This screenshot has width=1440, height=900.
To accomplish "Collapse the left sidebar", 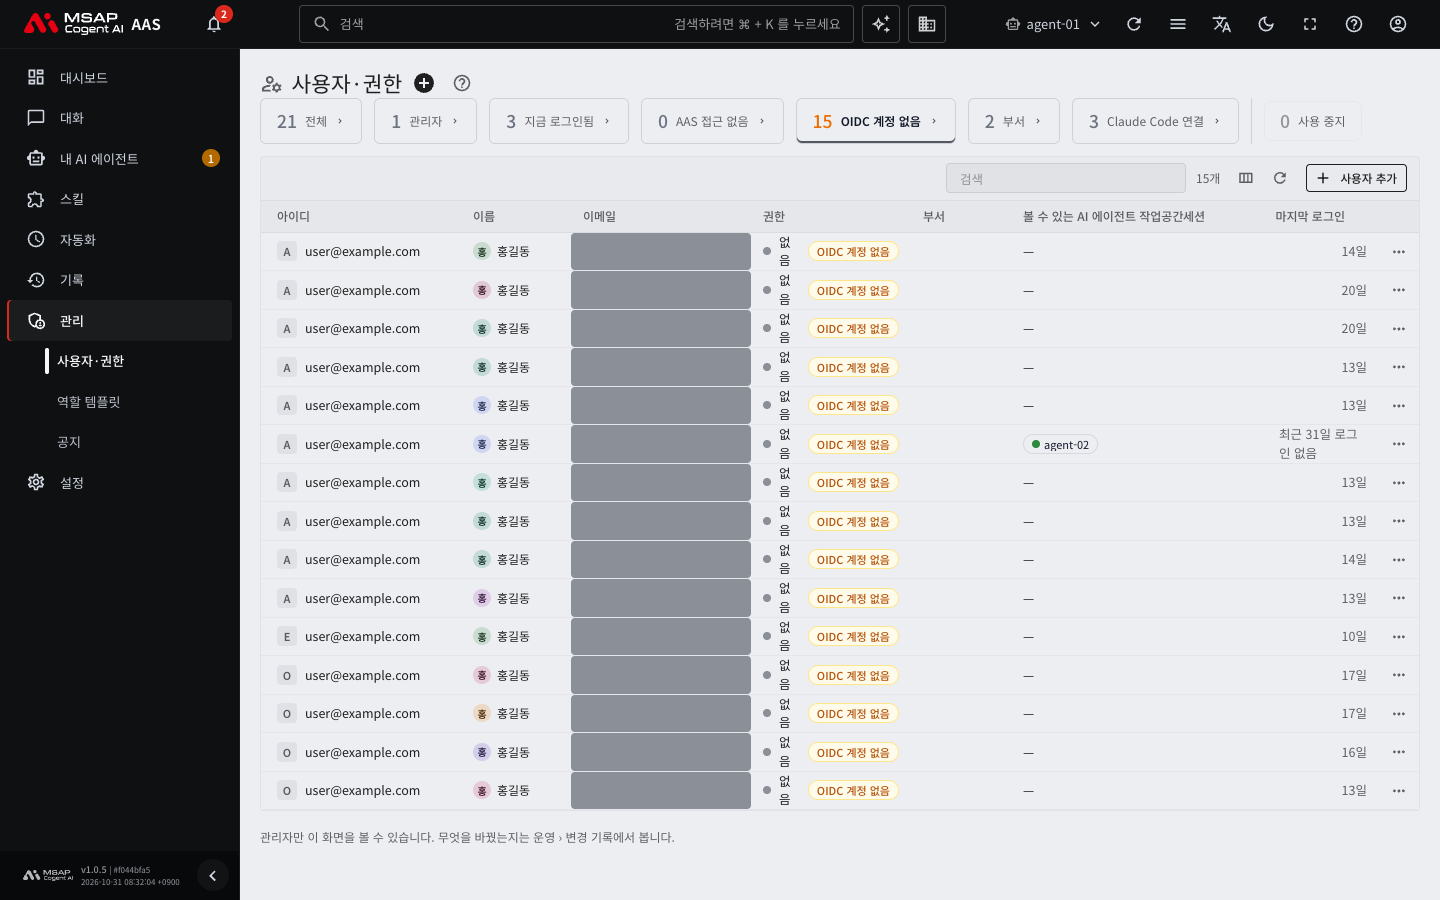I will pyautogui.click(x=212, y=876).
